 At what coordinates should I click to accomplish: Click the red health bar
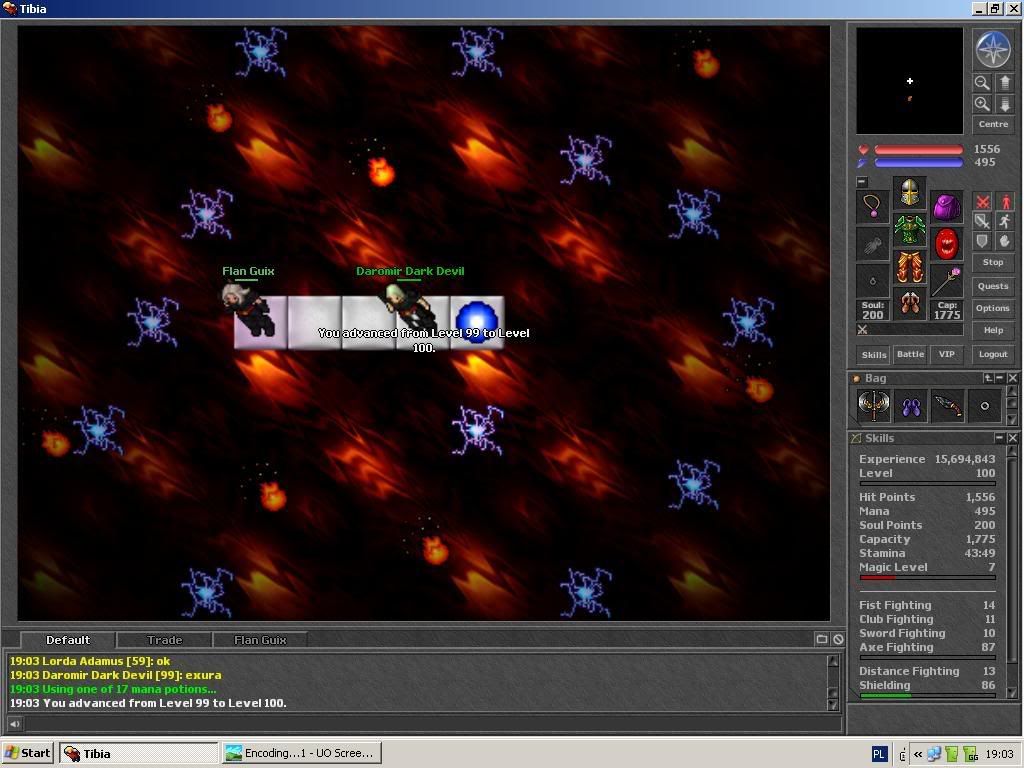coord(918,150)
